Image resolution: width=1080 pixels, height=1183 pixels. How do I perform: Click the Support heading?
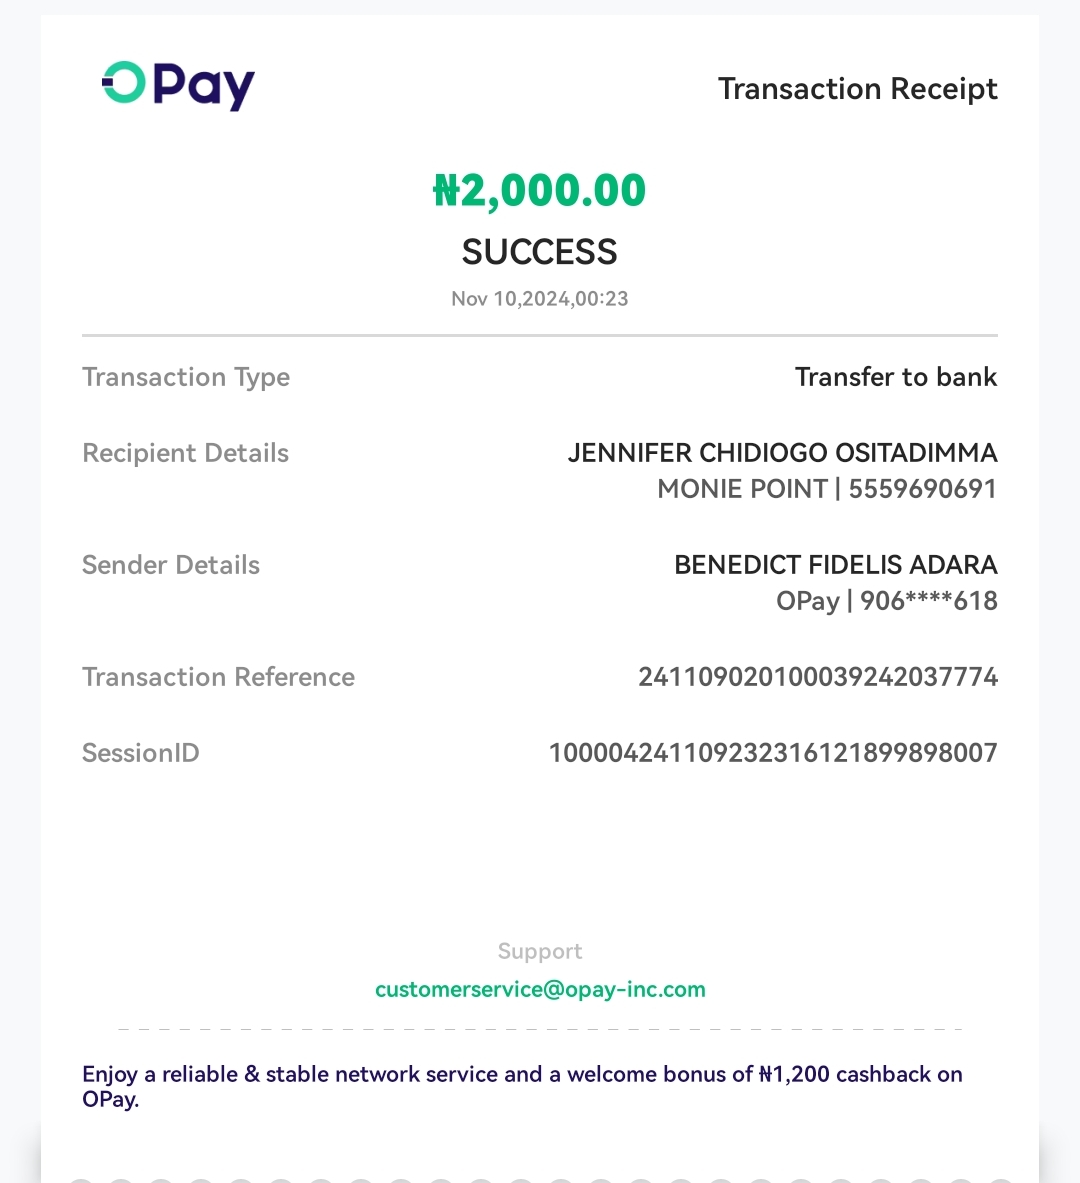coord(540,951)
